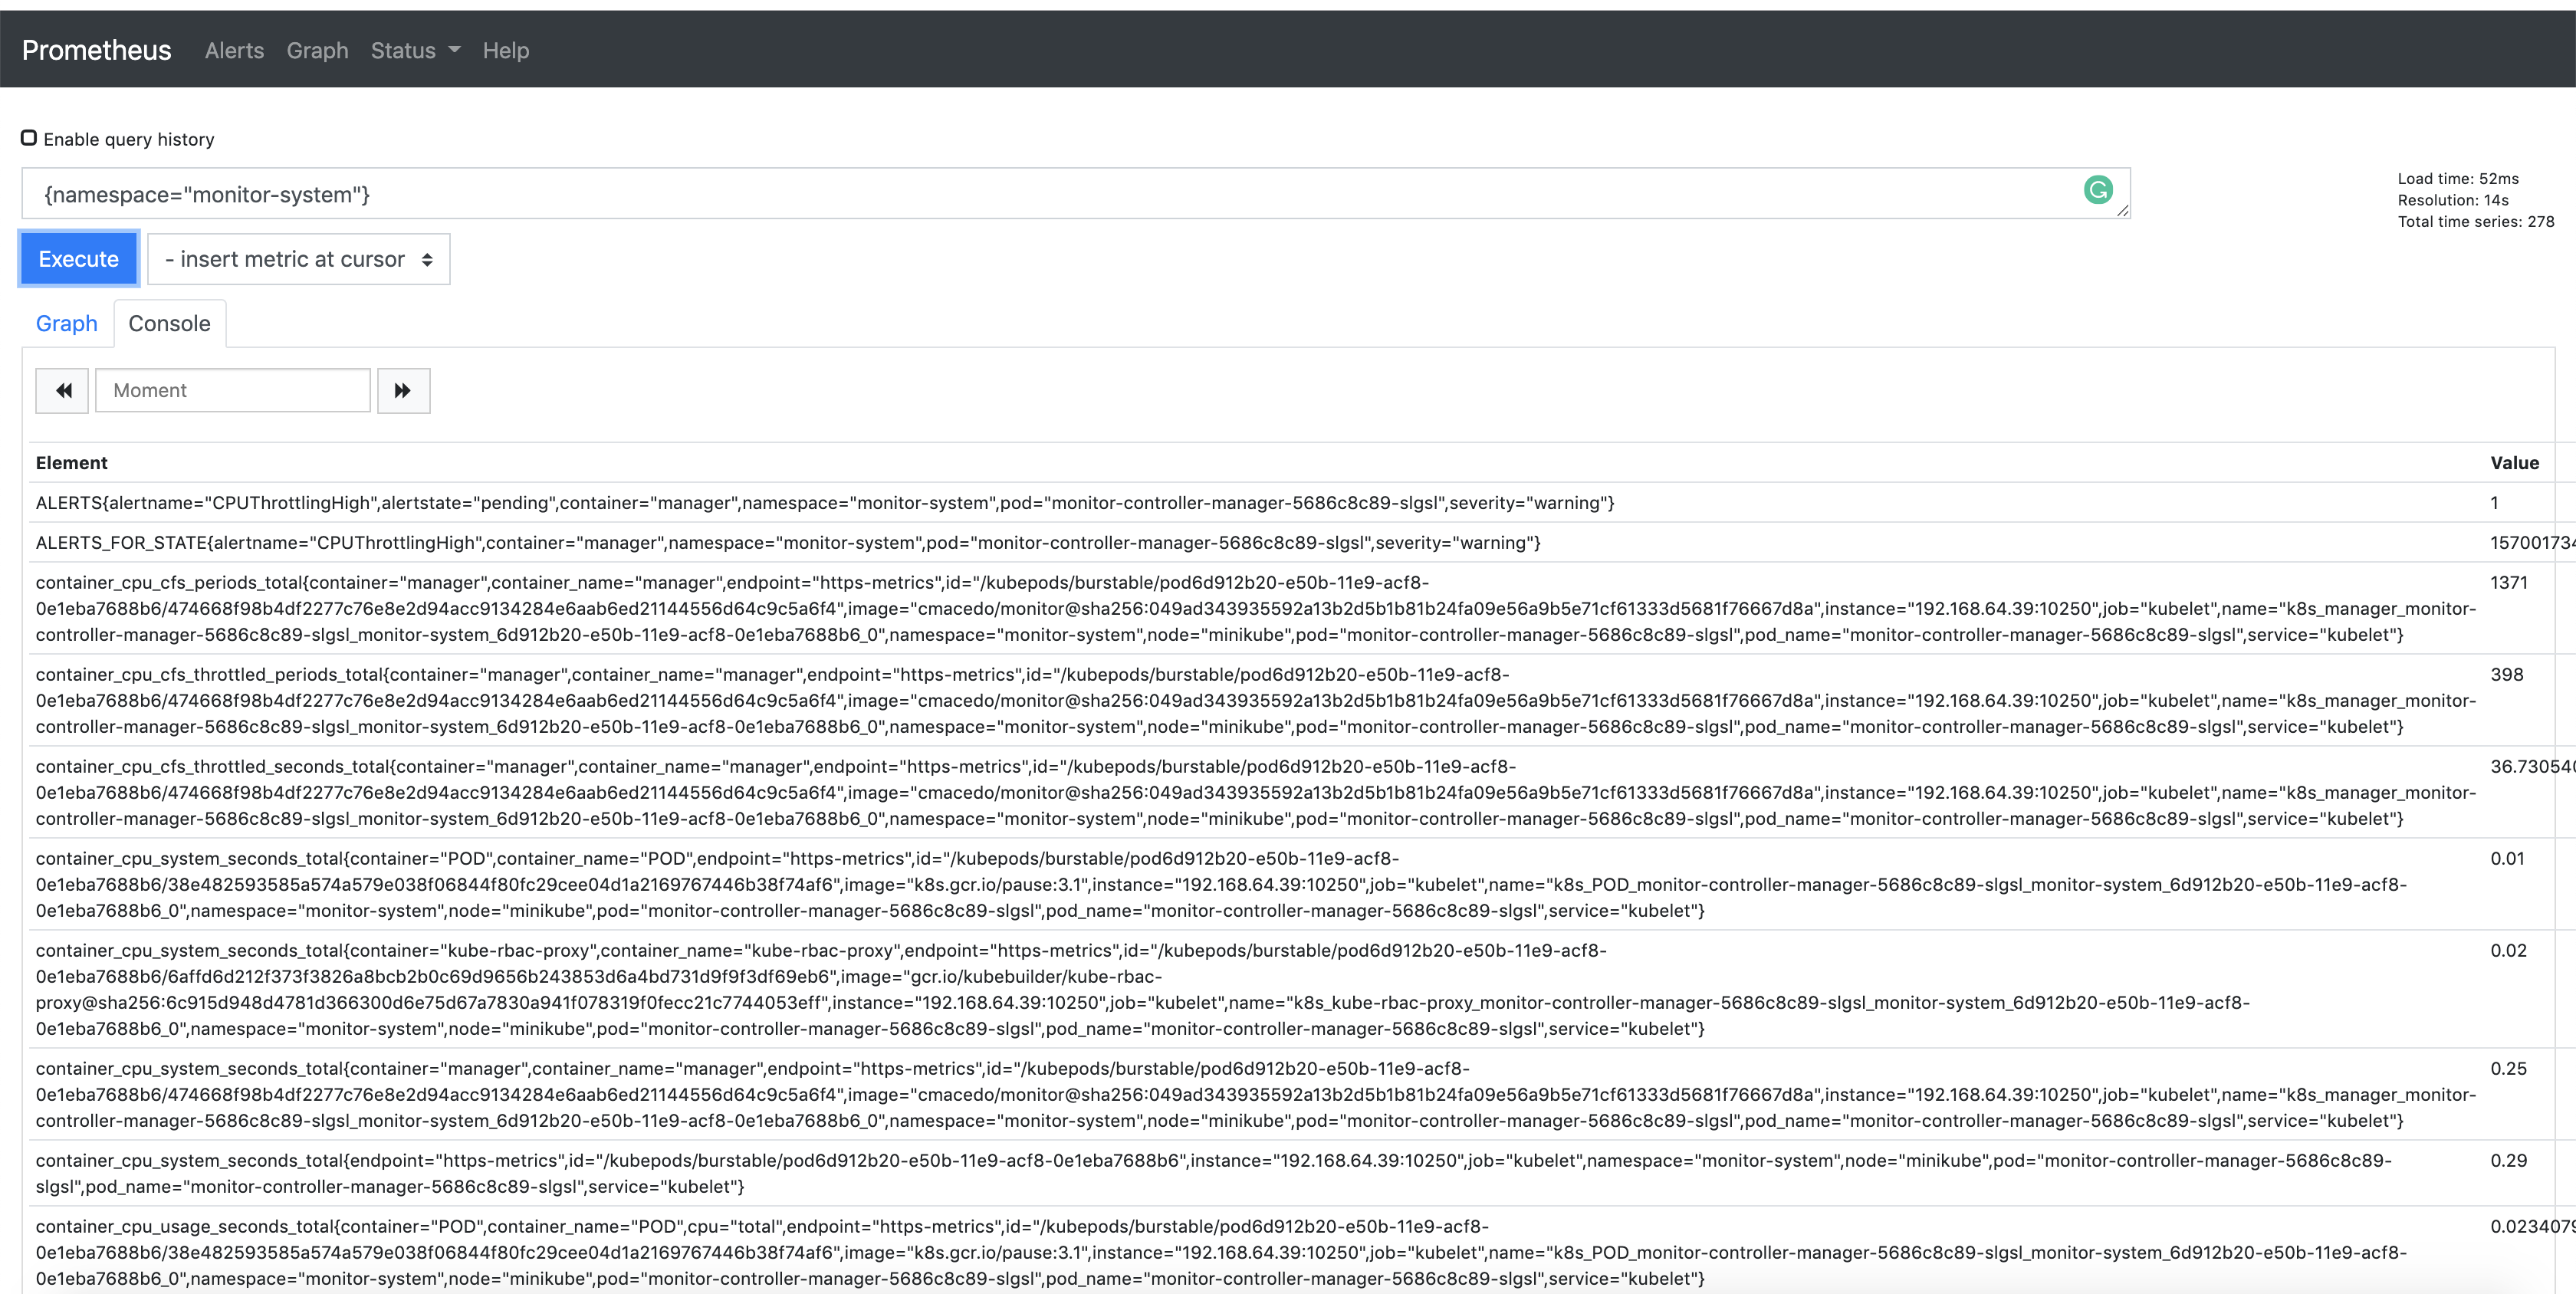Click the back step arrow icon
The image size is (2576, 1294).
[x=64, y=389]
